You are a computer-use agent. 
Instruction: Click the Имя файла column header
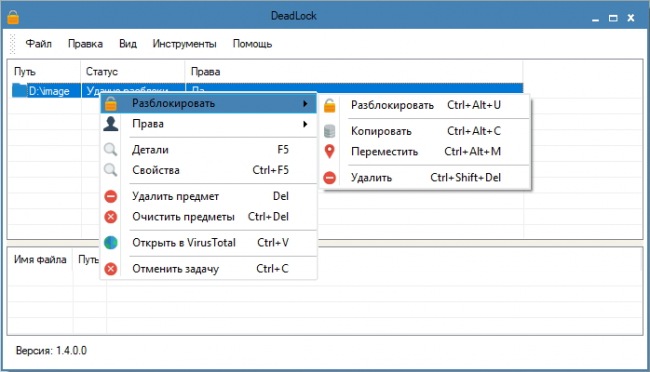coord(40,260)
